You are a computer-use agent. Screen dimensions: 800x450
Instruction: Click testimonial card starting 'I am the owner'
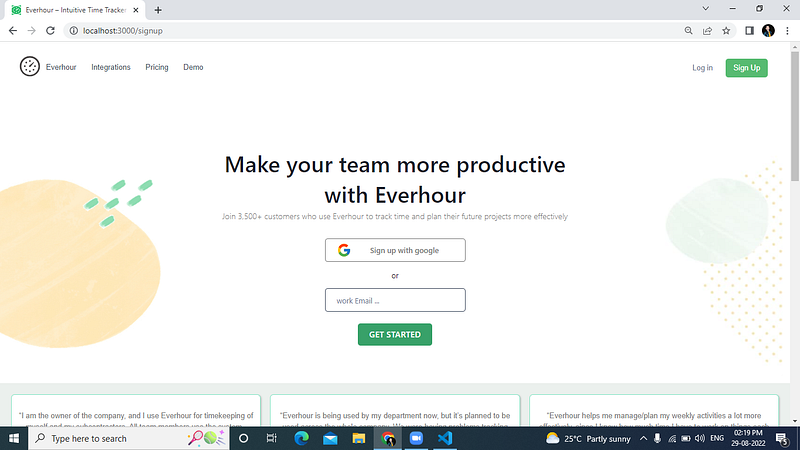coord(136,410)
